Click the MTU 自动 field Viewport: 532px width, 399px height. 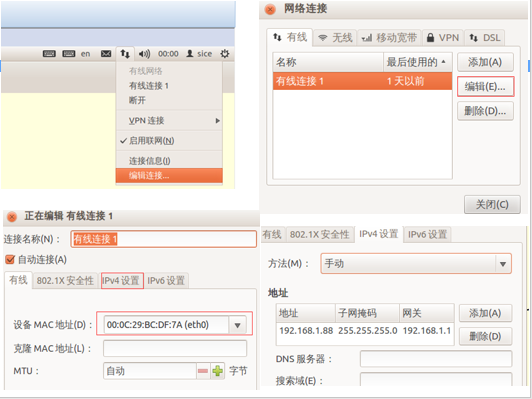pyautogui.click(x=150, y=371)
